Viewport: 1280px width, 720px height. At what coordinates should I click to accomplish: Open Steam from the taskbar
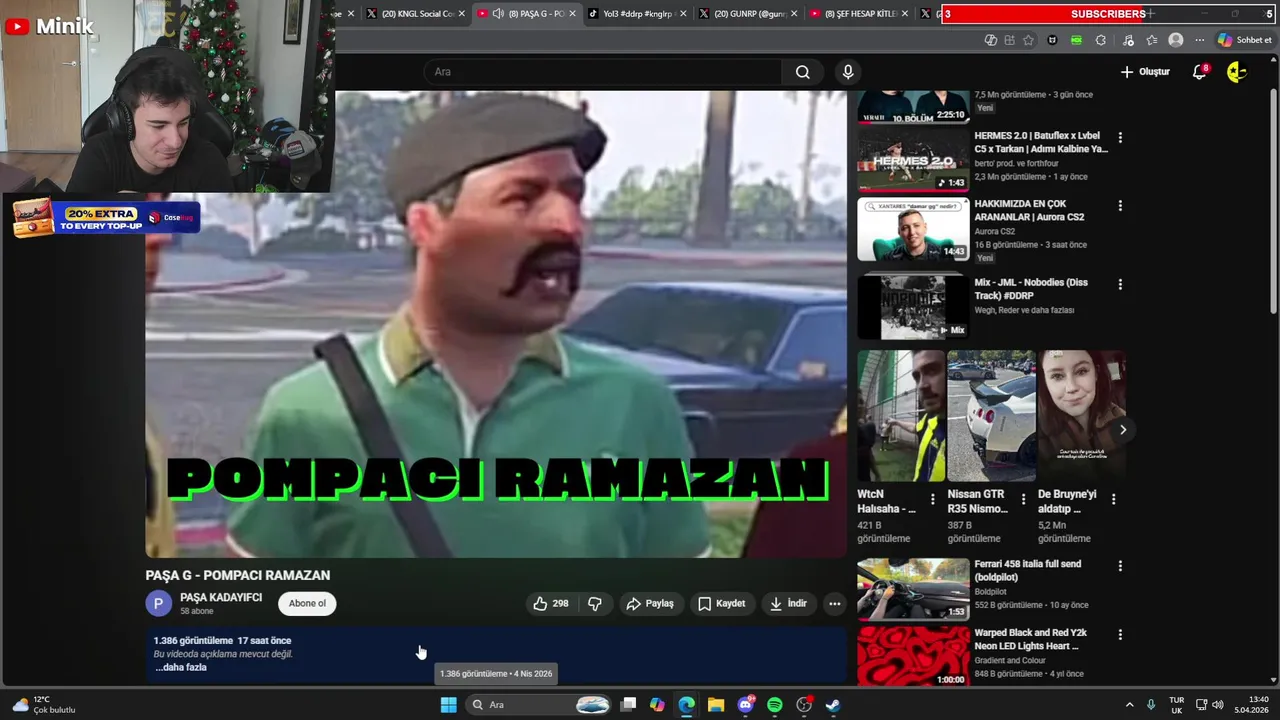(x=833, y=705)
